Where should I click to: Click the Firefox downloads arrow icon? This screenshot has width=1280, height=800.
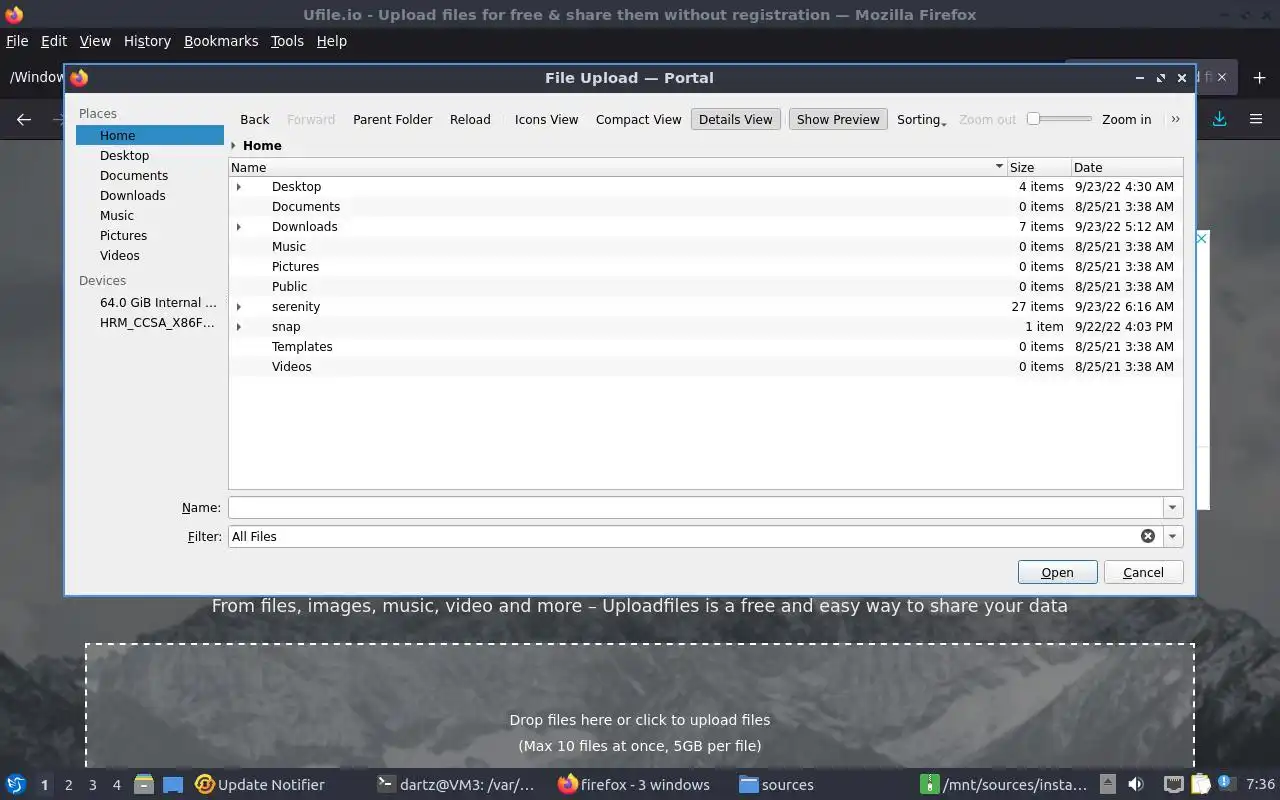click(x=1219, y=119)
